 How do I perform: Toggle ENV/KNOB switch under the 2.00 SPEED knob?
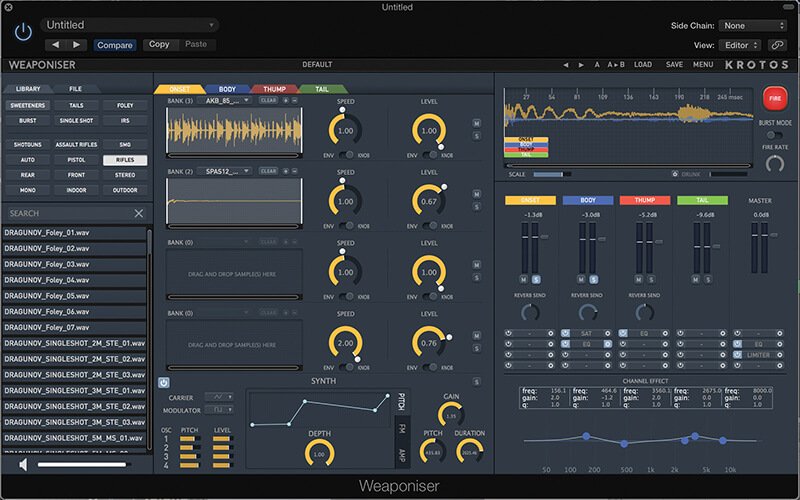(346, 367)
